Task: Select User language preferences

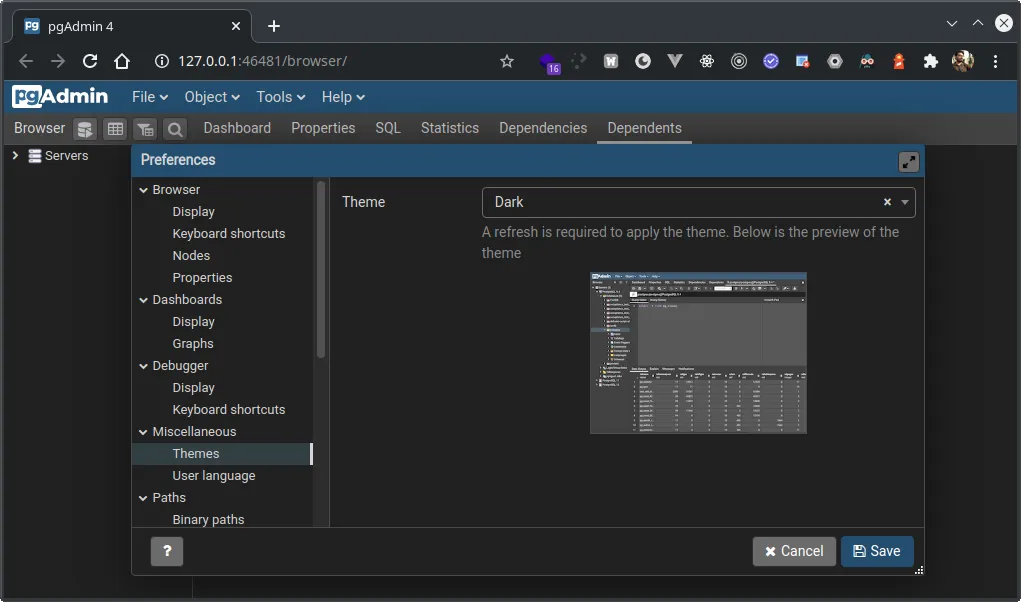Action: point(214,476)
